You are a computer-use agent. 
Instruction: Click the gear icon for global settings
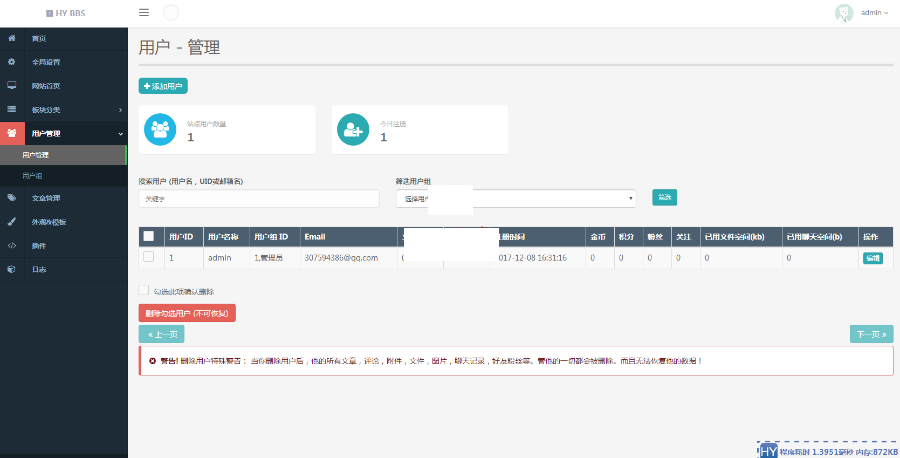coord(11,62)
